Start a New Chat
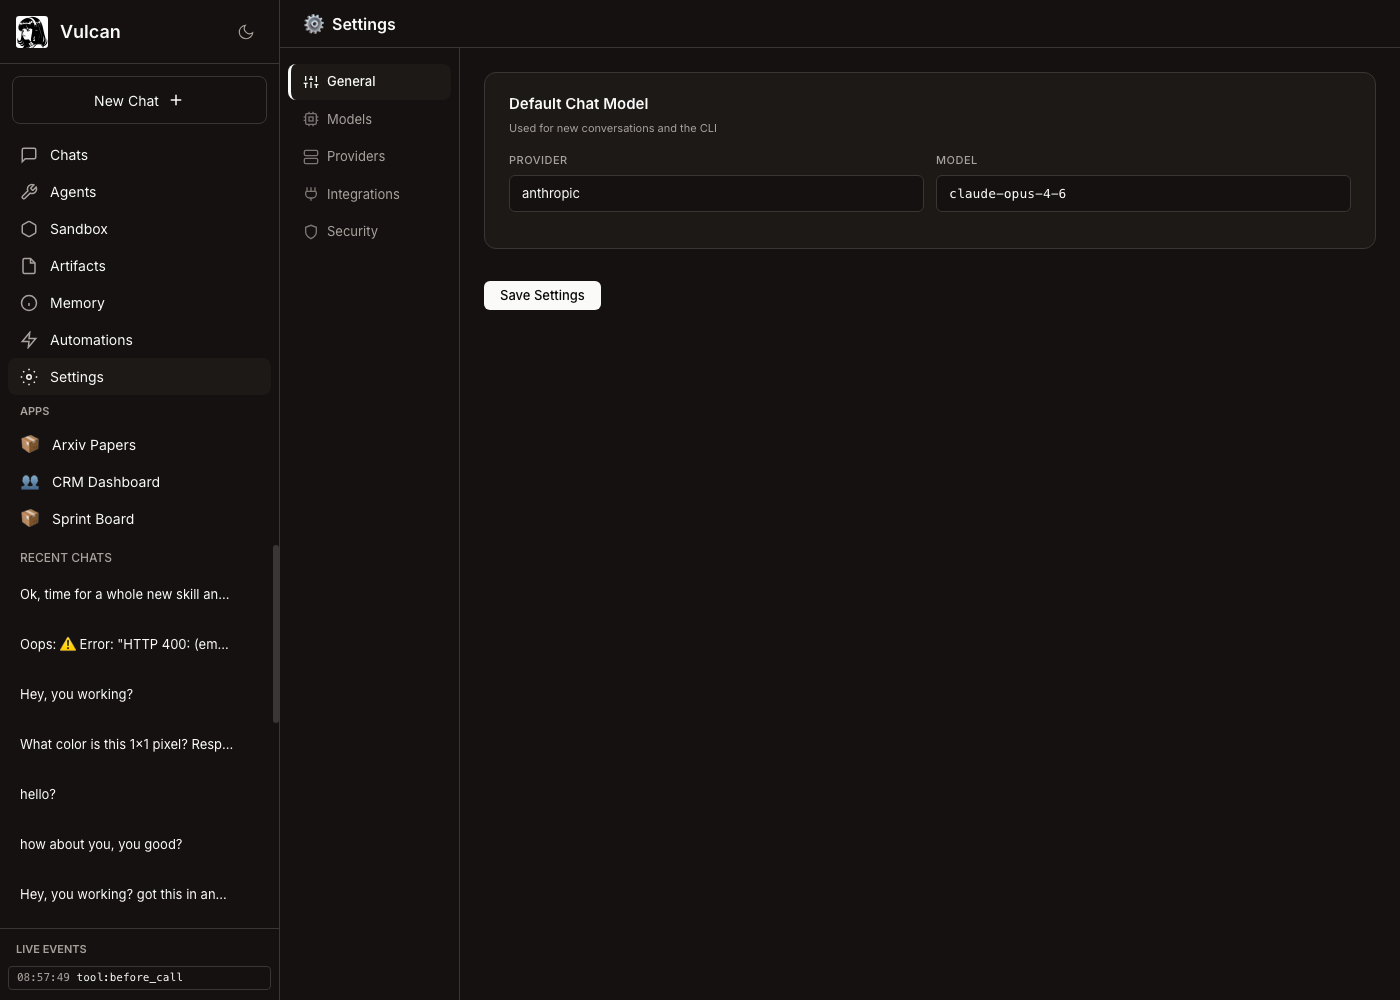The height and width of the screenshot is (1000, 1400). point(139,100)
